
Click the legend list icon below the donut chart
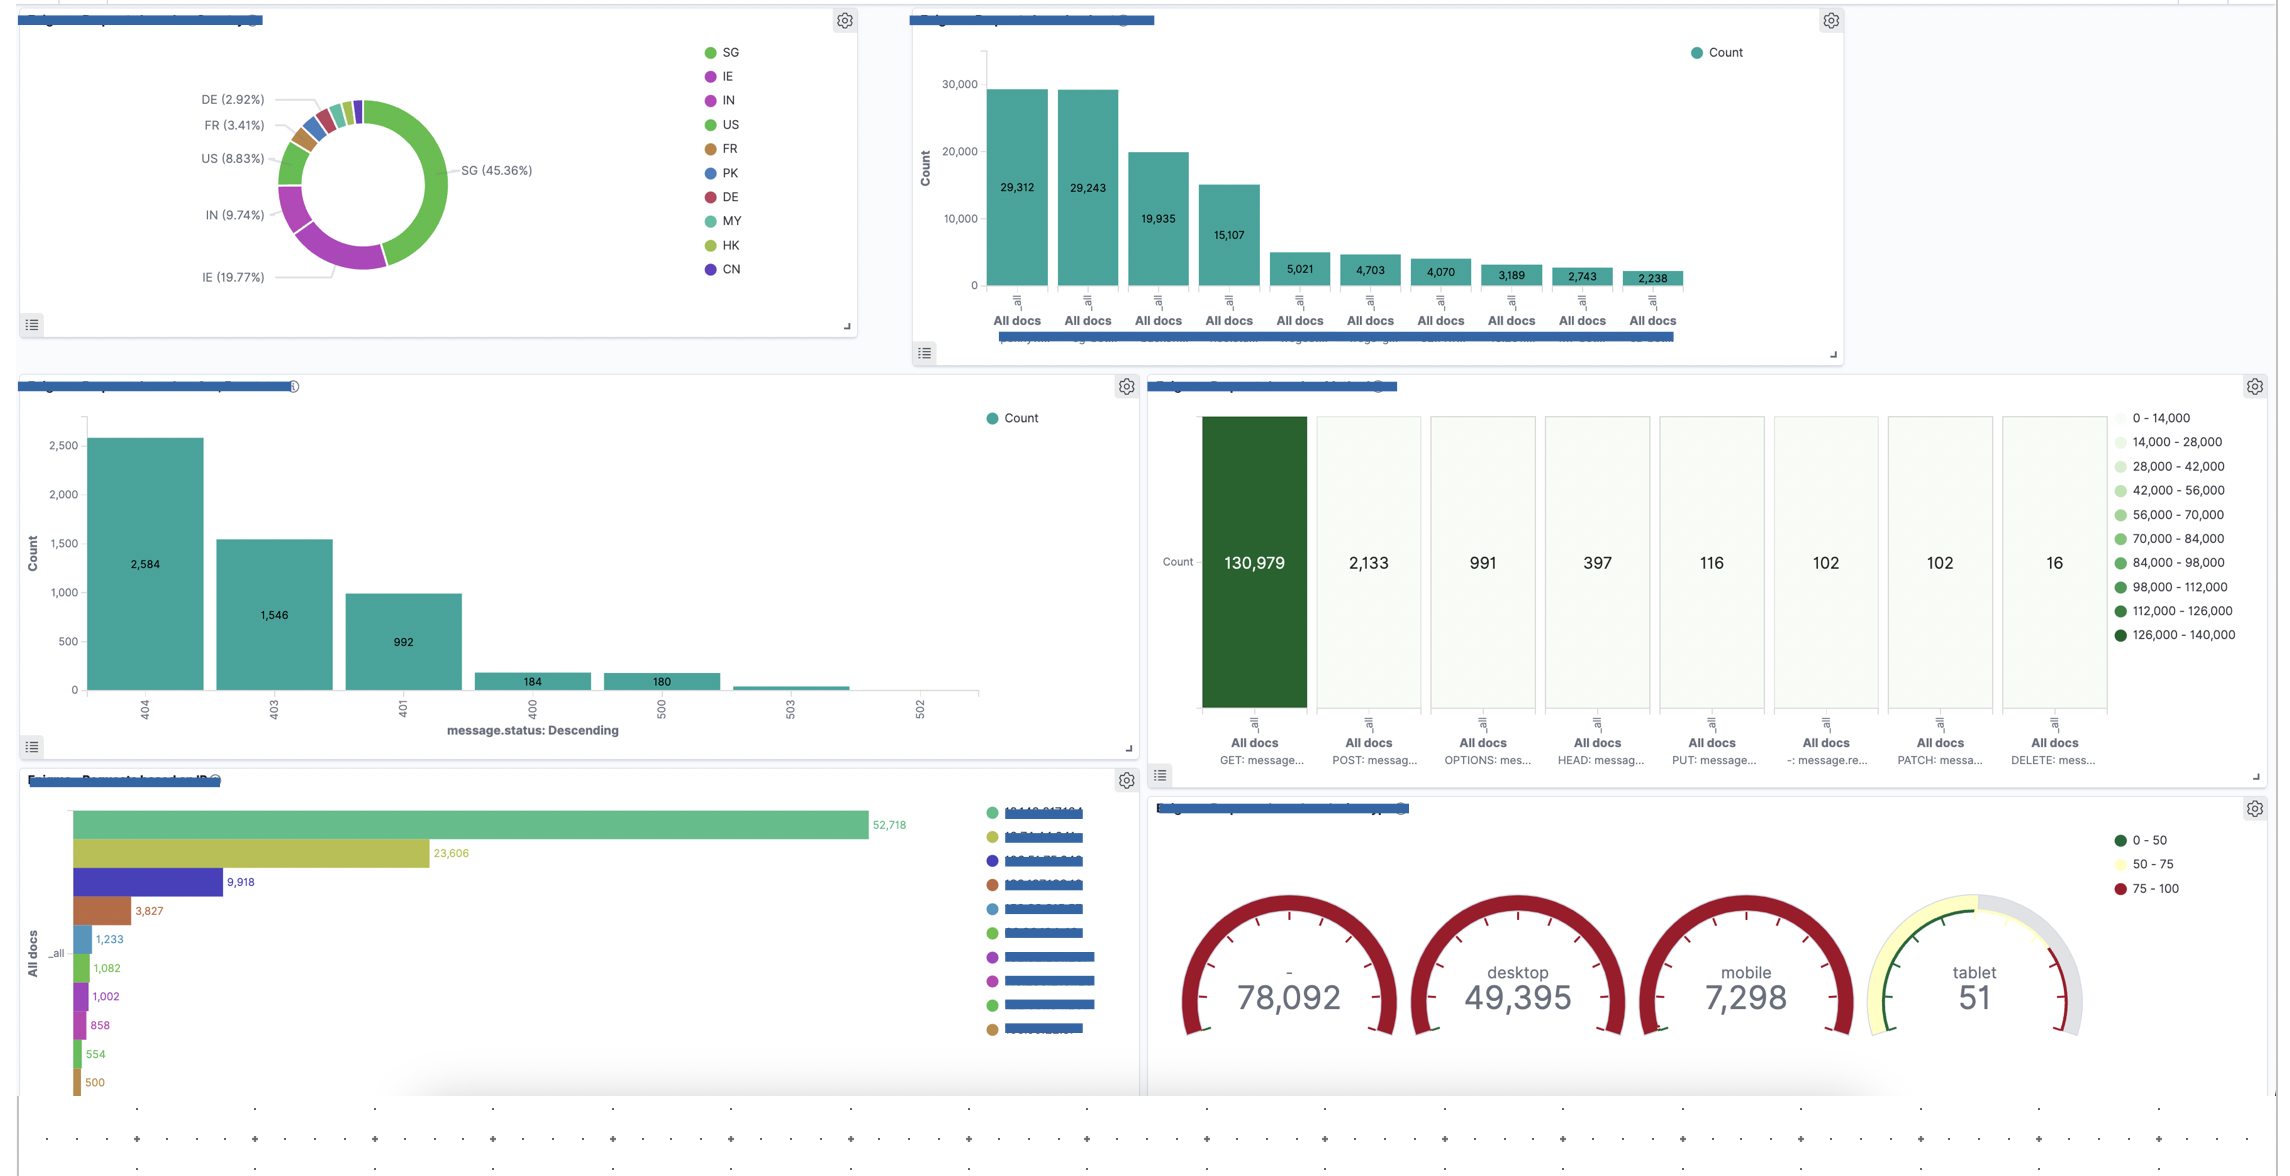pyautogui.click(x=31, y=325)
